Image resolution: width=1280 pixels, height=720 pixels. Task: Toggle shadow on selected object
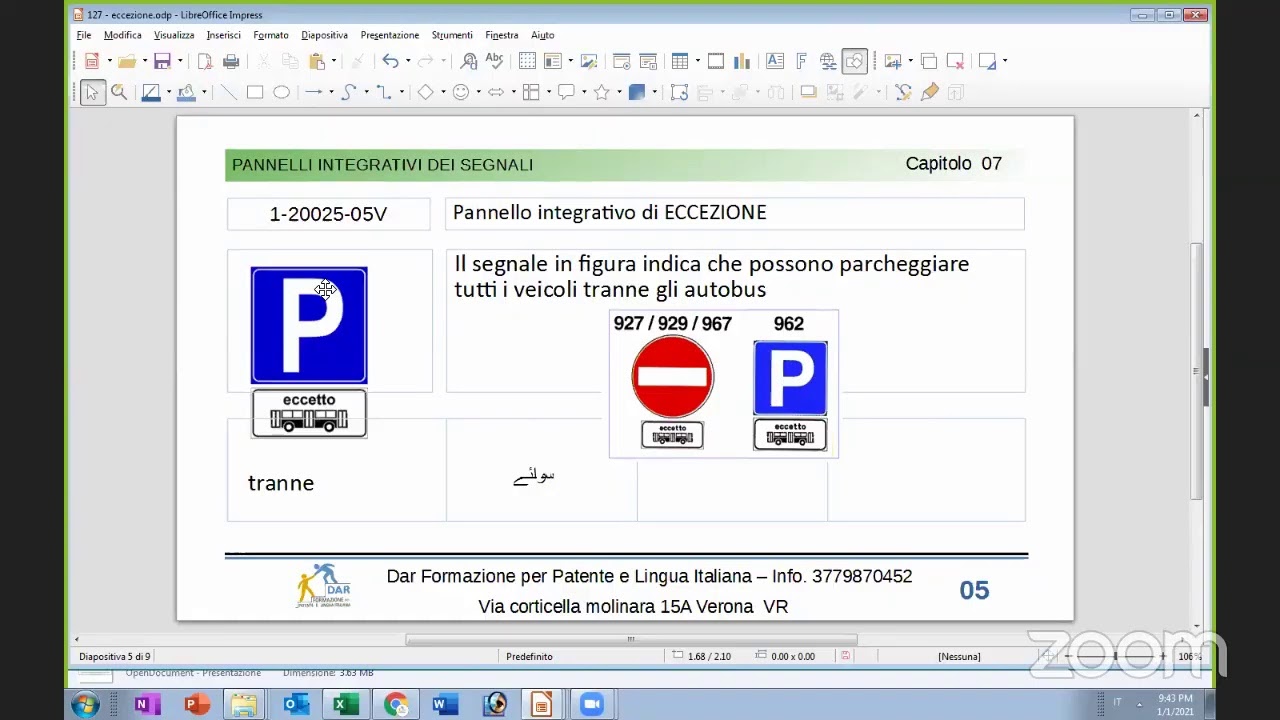point(808,92)
